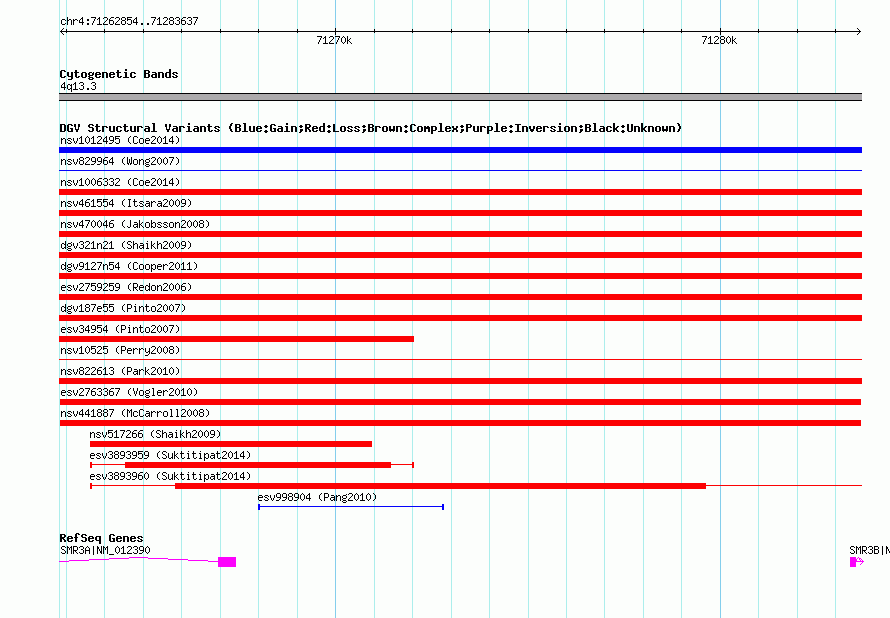This screenshot has width=890, height=618.
Task: Select the dgv321n21 (Shaikh2009) red bar
Action: 460,255
